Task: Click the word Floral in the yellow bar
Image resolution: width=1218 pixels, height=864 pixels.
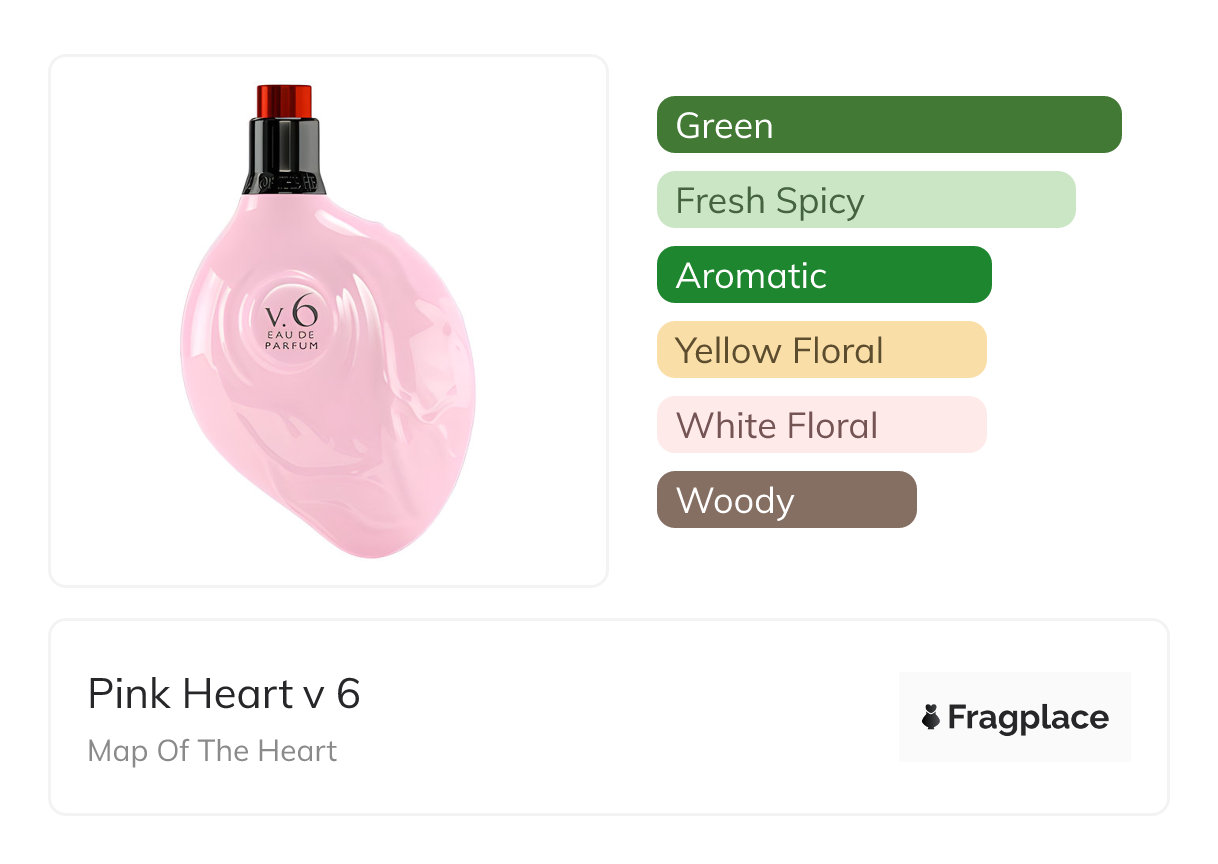Action: pos(838,351)
